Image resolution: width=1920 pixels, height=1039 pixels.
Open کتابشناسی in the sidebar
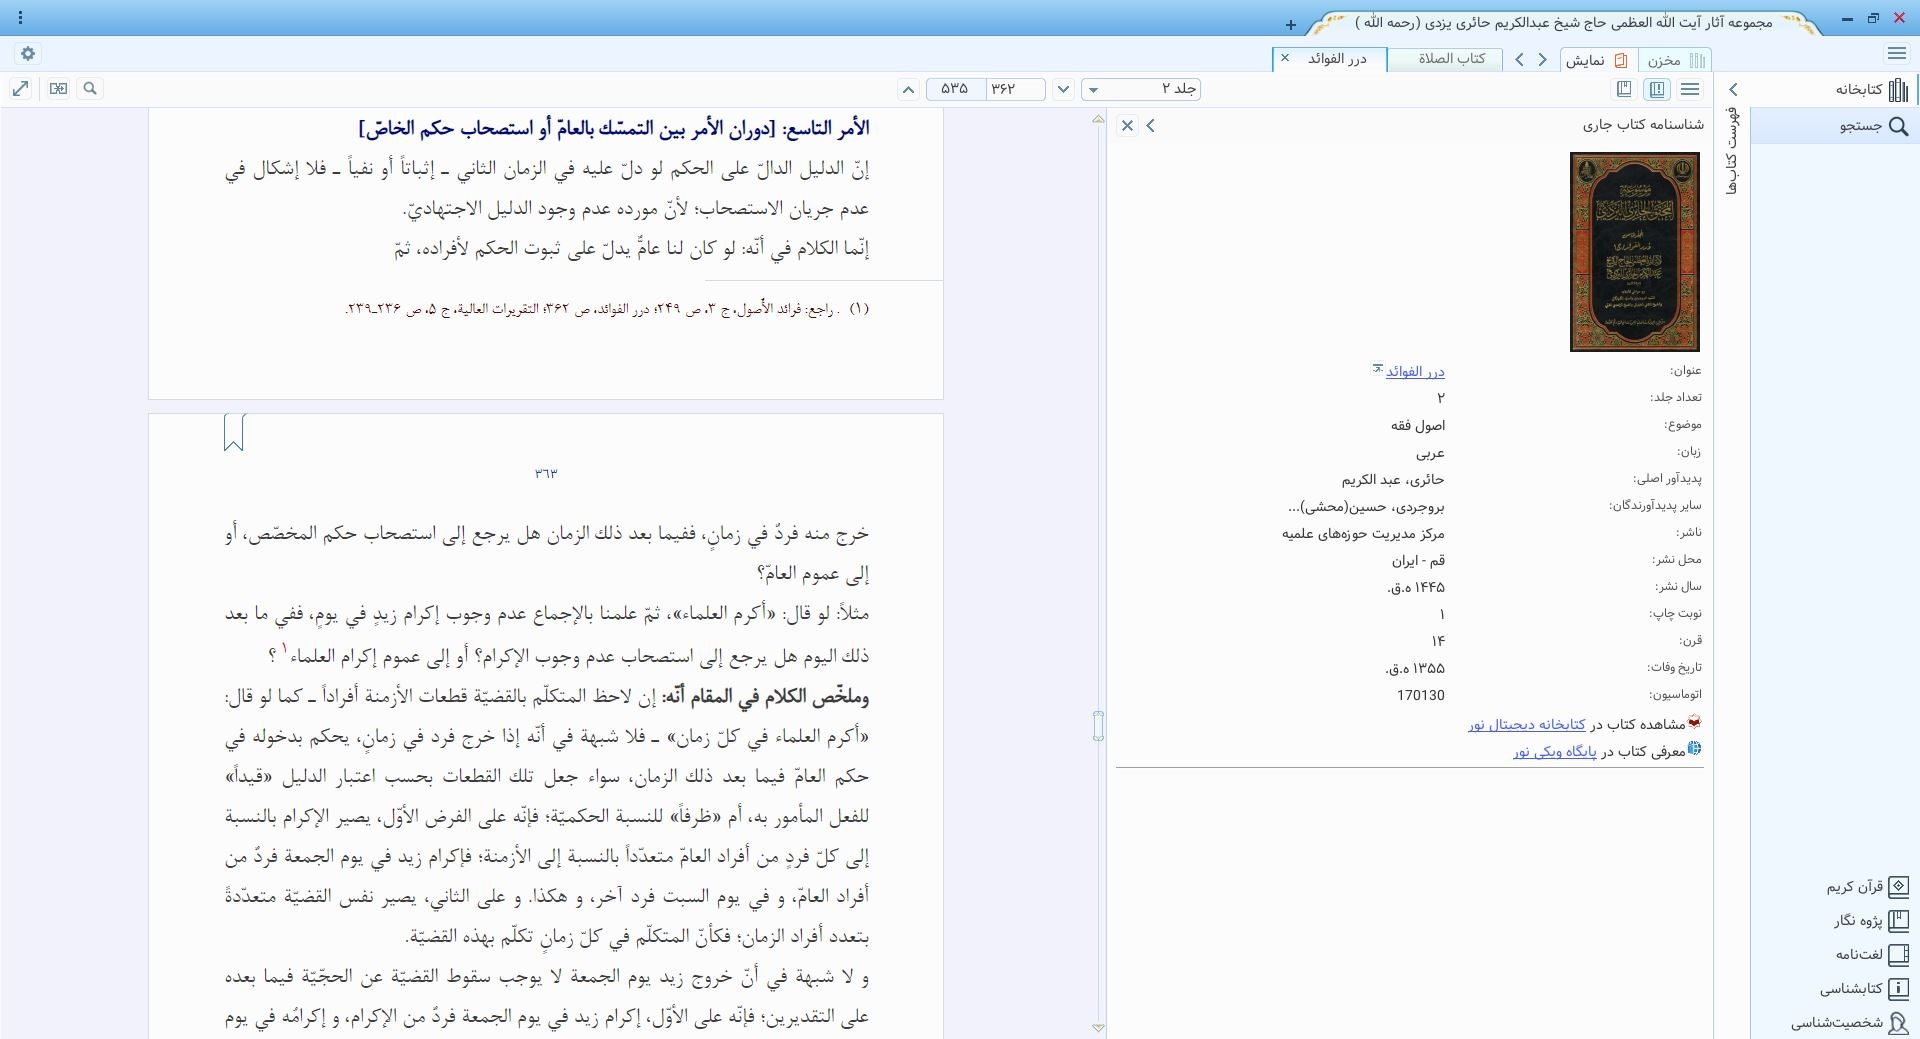(1864, 988)
